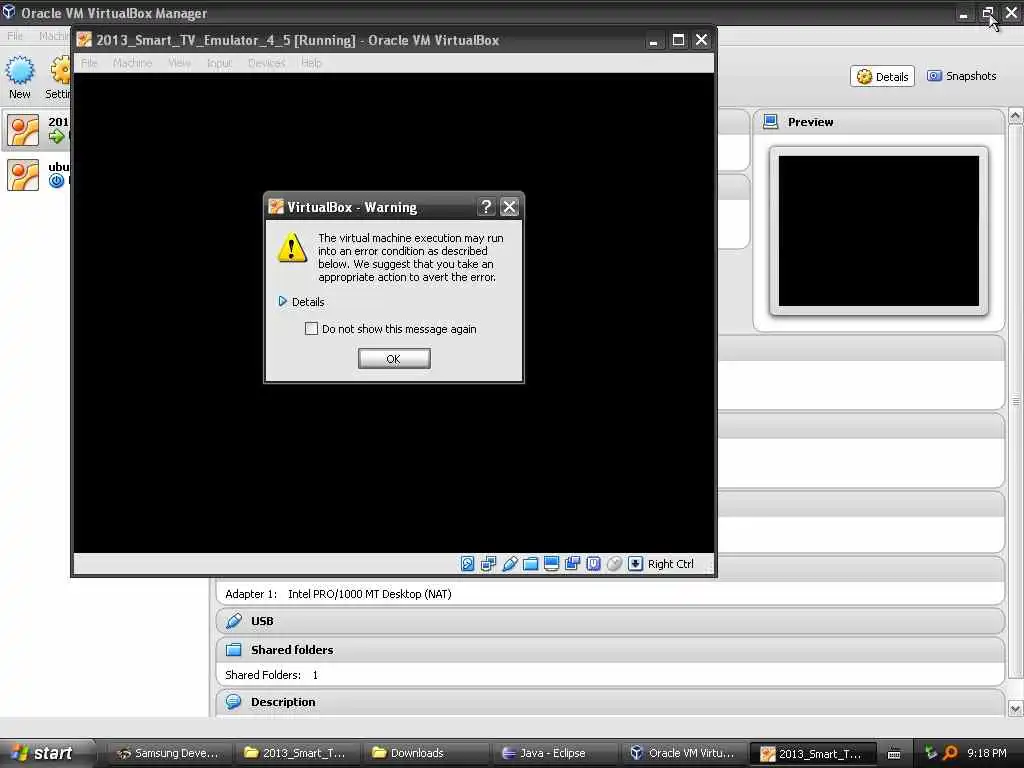Image resolution: width=1024 pixels, height=768 pixels.
Task: Select the 2013 Smart TV VM entry icon
Action: [23, 131]
